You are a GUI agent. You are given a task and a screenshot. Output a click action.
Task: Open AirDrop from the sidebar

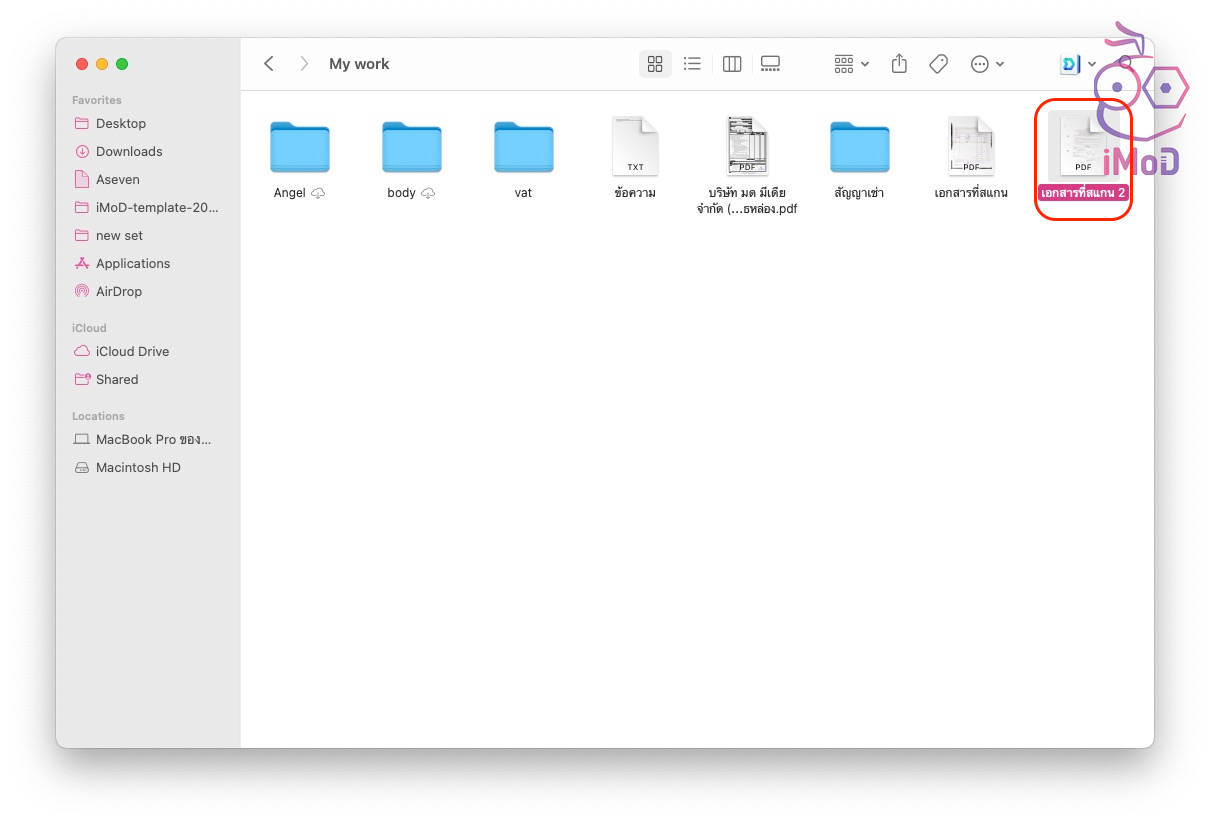118,292
